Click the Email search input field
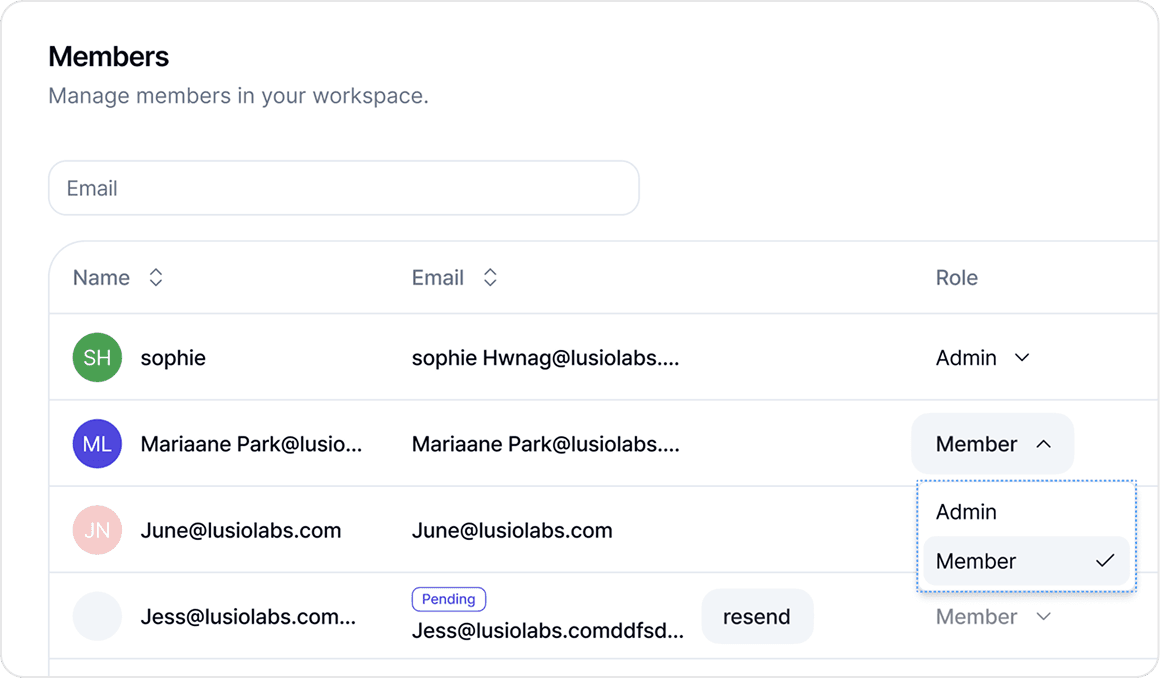1160x678 pixels. pos(344,188)
